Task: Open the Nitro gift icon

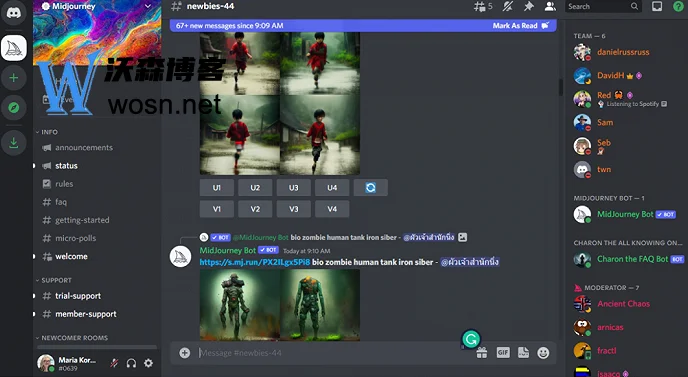Action: (482, 353)
